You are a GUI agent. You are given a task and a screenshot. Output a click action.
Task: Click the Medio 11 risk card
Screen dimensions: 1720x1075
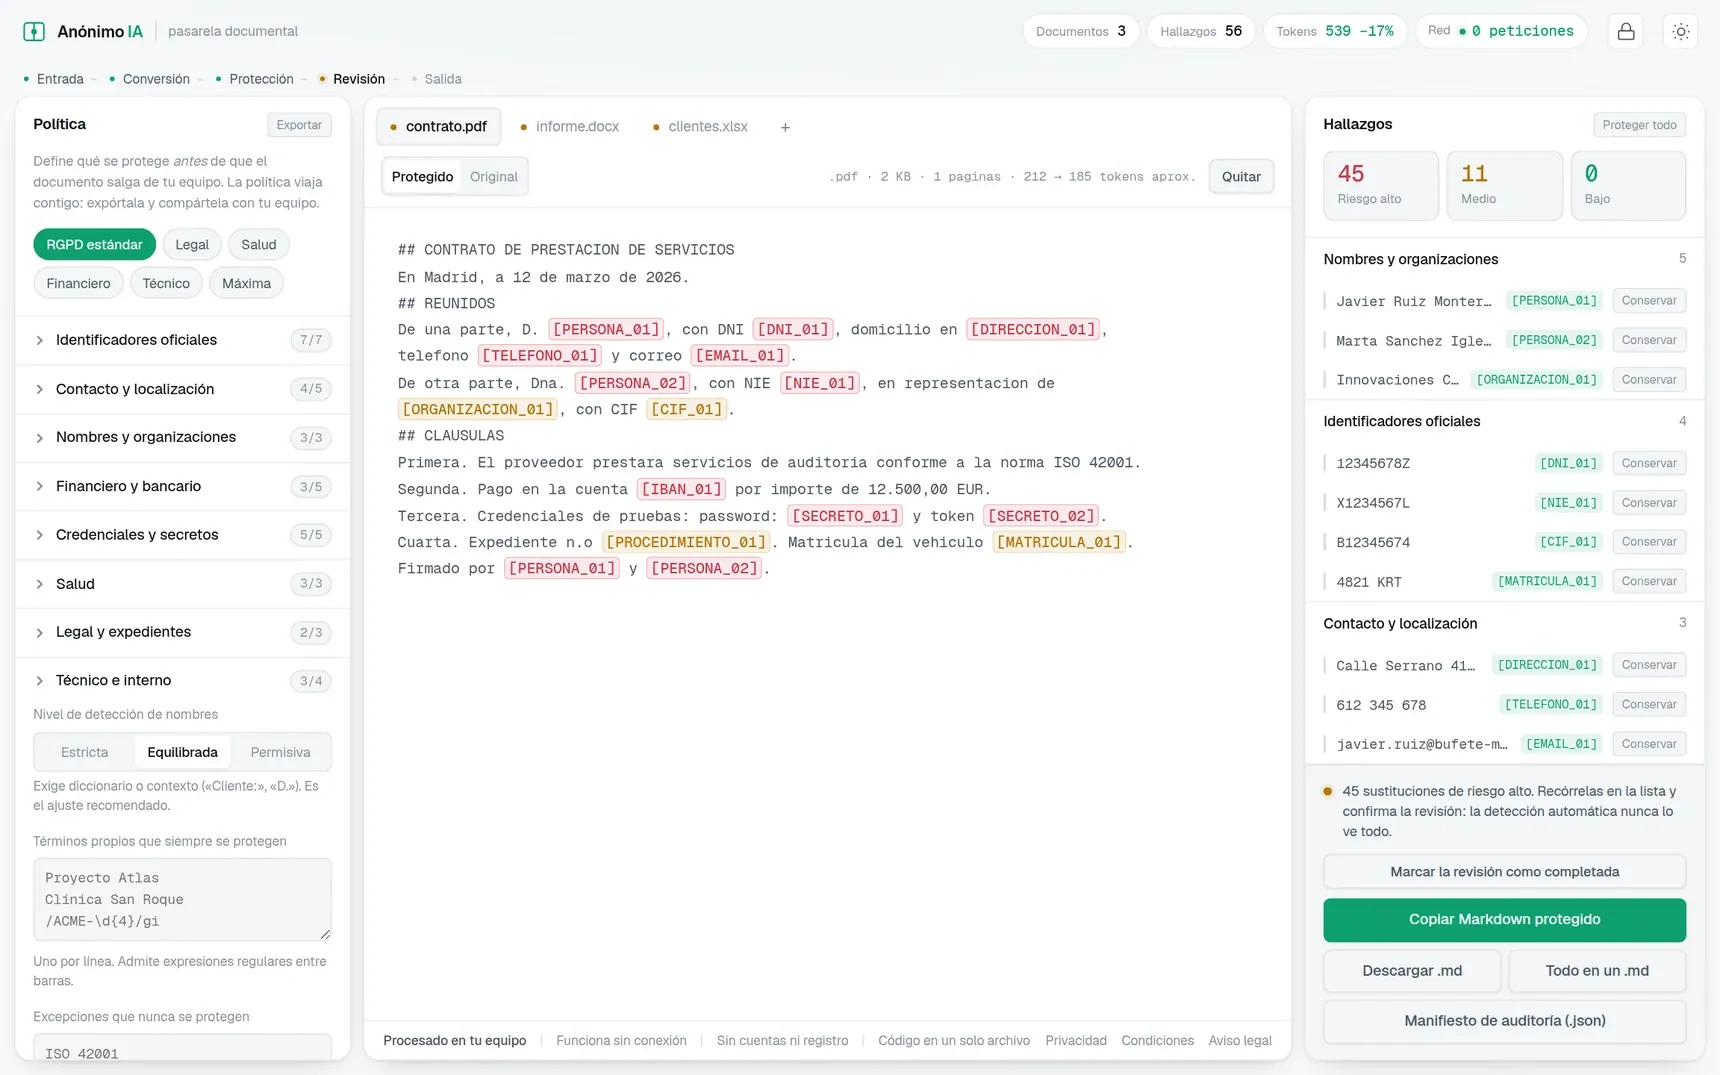(1504, 186)
